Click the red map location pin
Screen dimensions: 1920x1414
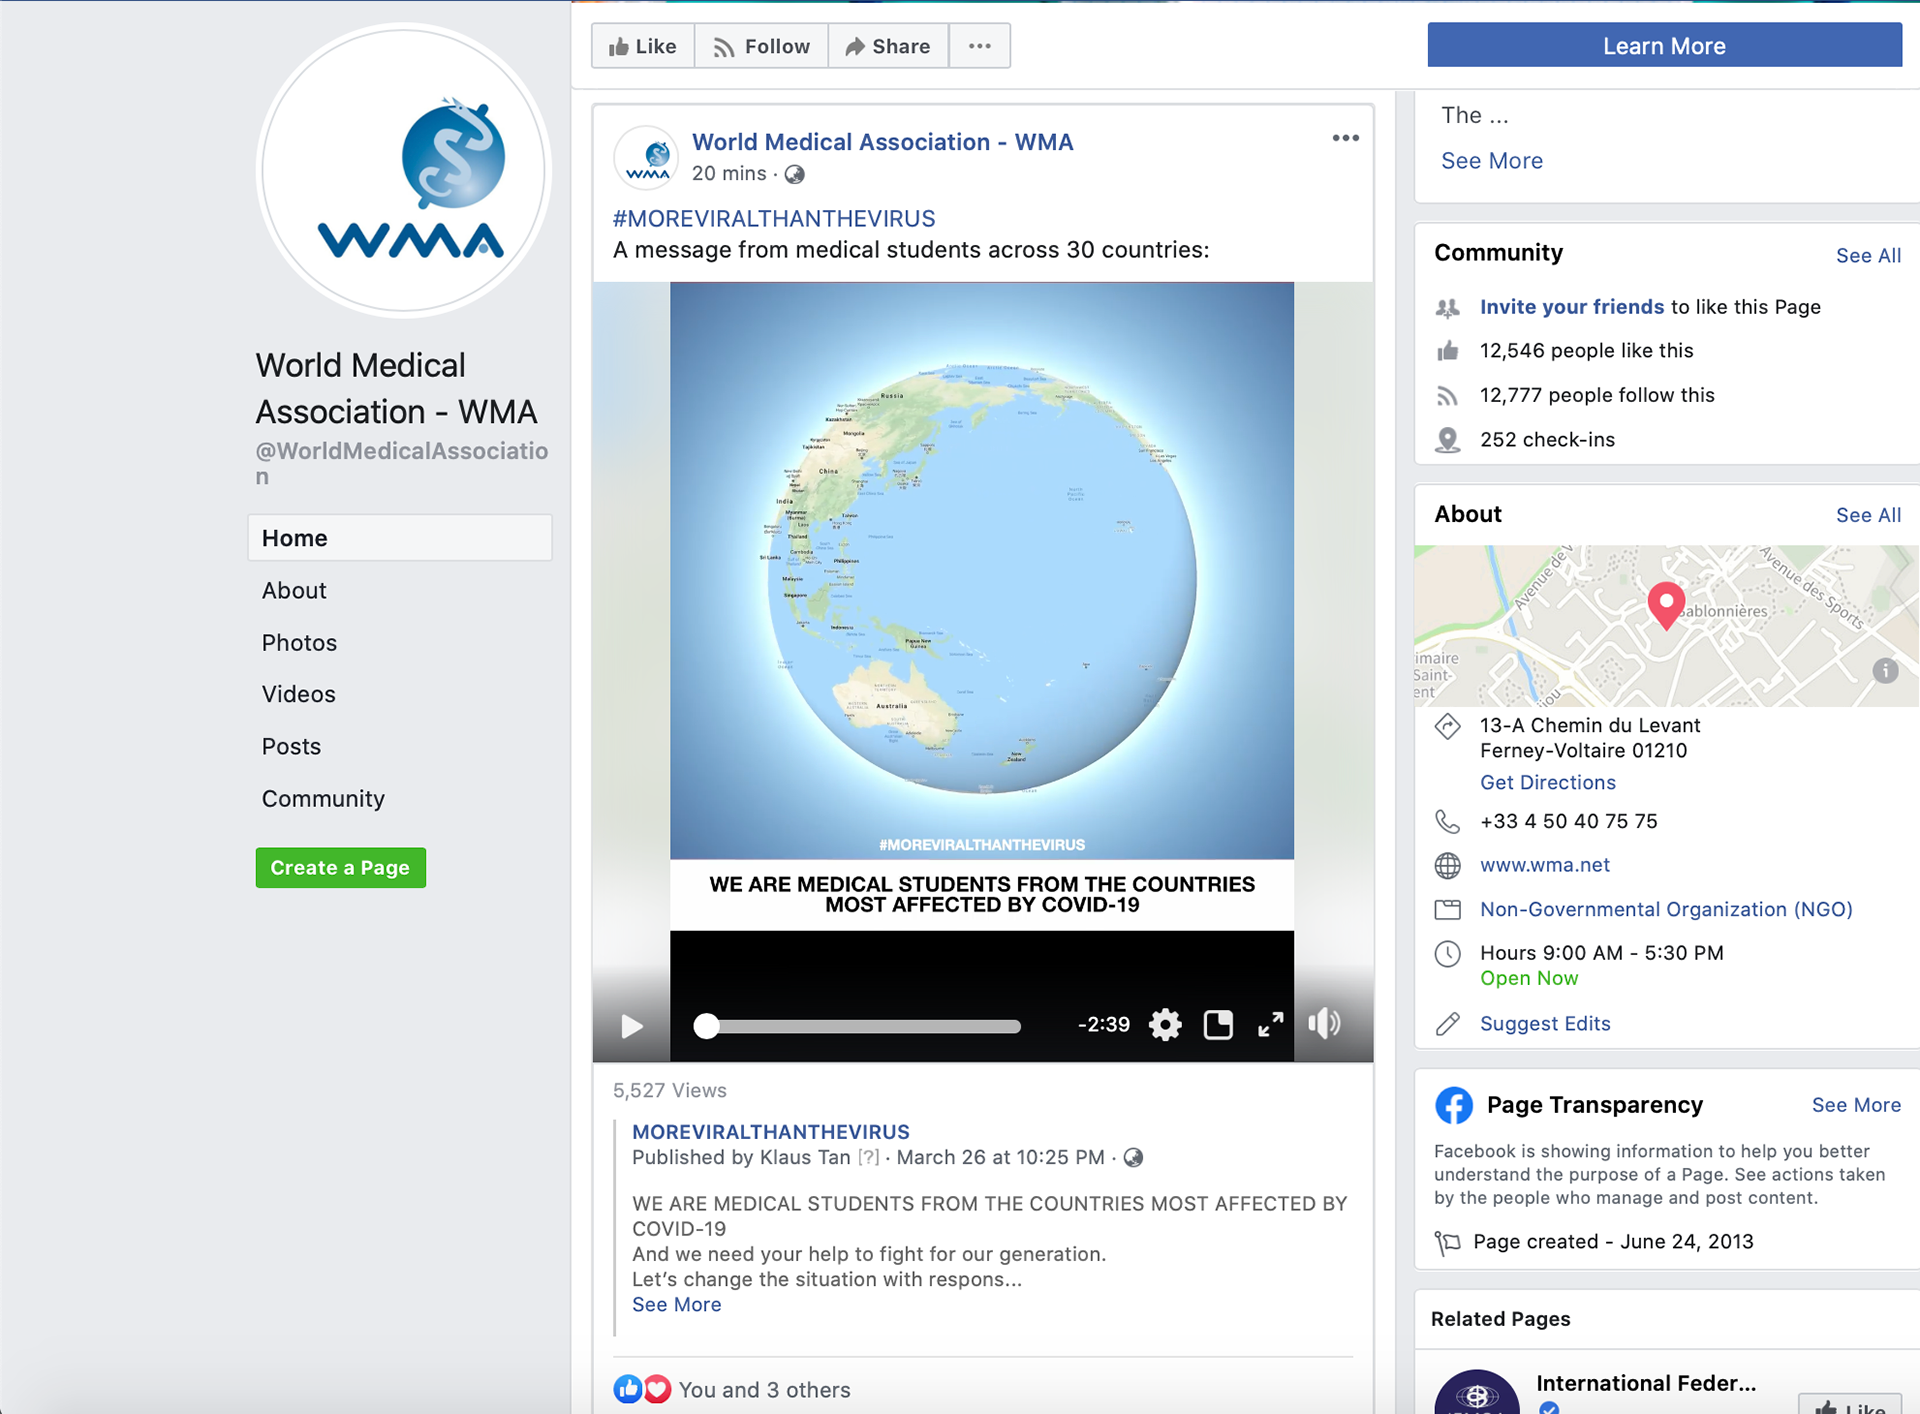tap(1665, 604)
